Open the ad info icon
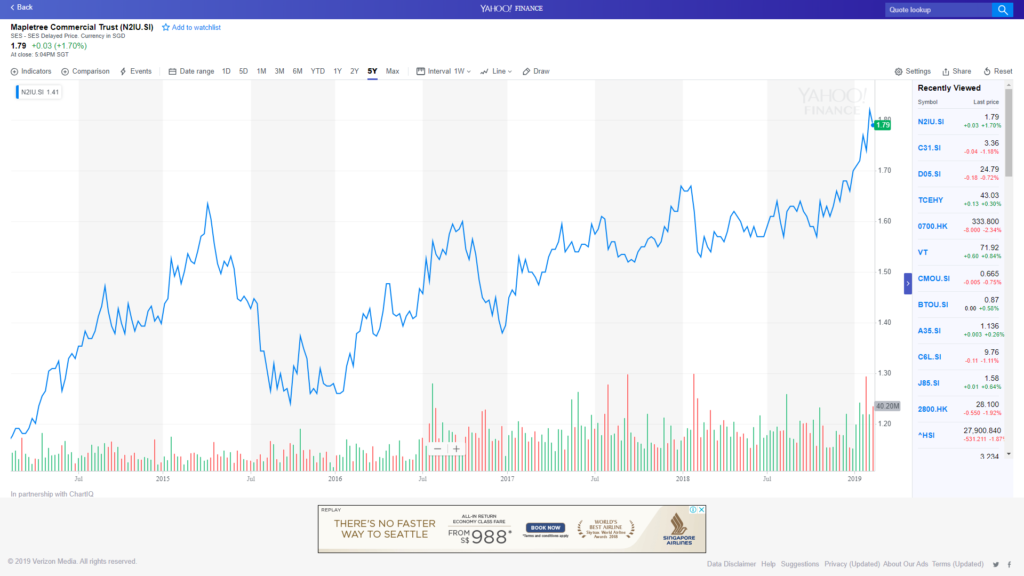This screenshot has width=1024, height=576. pos(693,509)
